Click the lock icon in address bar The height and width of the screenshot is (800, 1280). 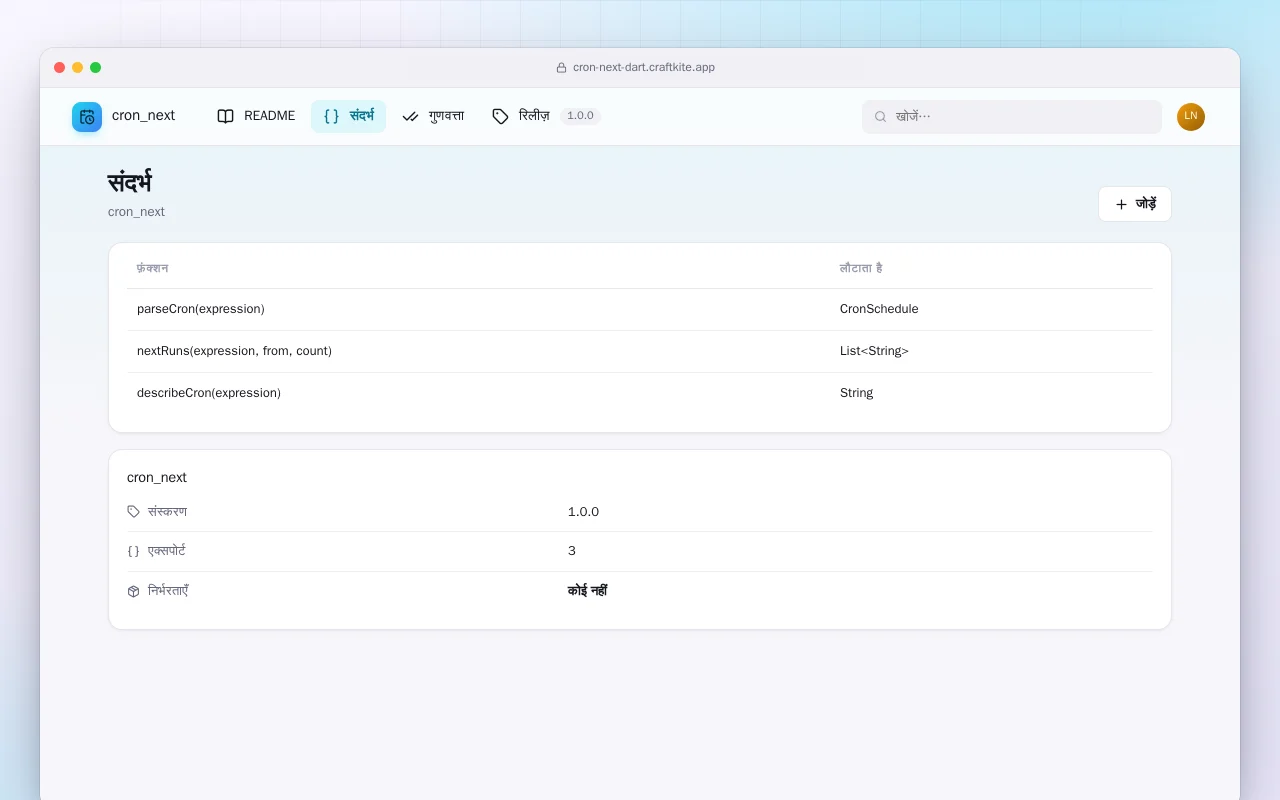coord(562,68)
